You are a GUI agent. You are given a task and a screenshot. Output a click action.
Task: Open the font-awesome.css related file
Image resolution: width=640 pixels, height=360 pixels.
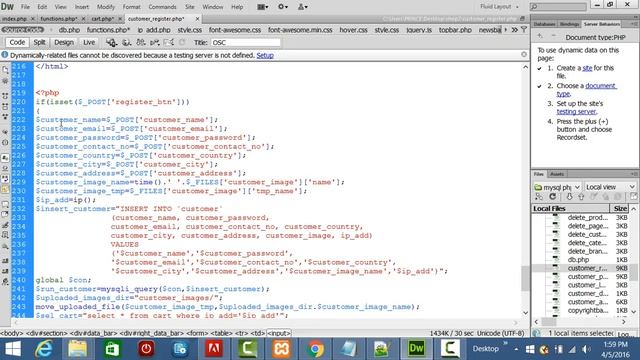coord(235,30)
